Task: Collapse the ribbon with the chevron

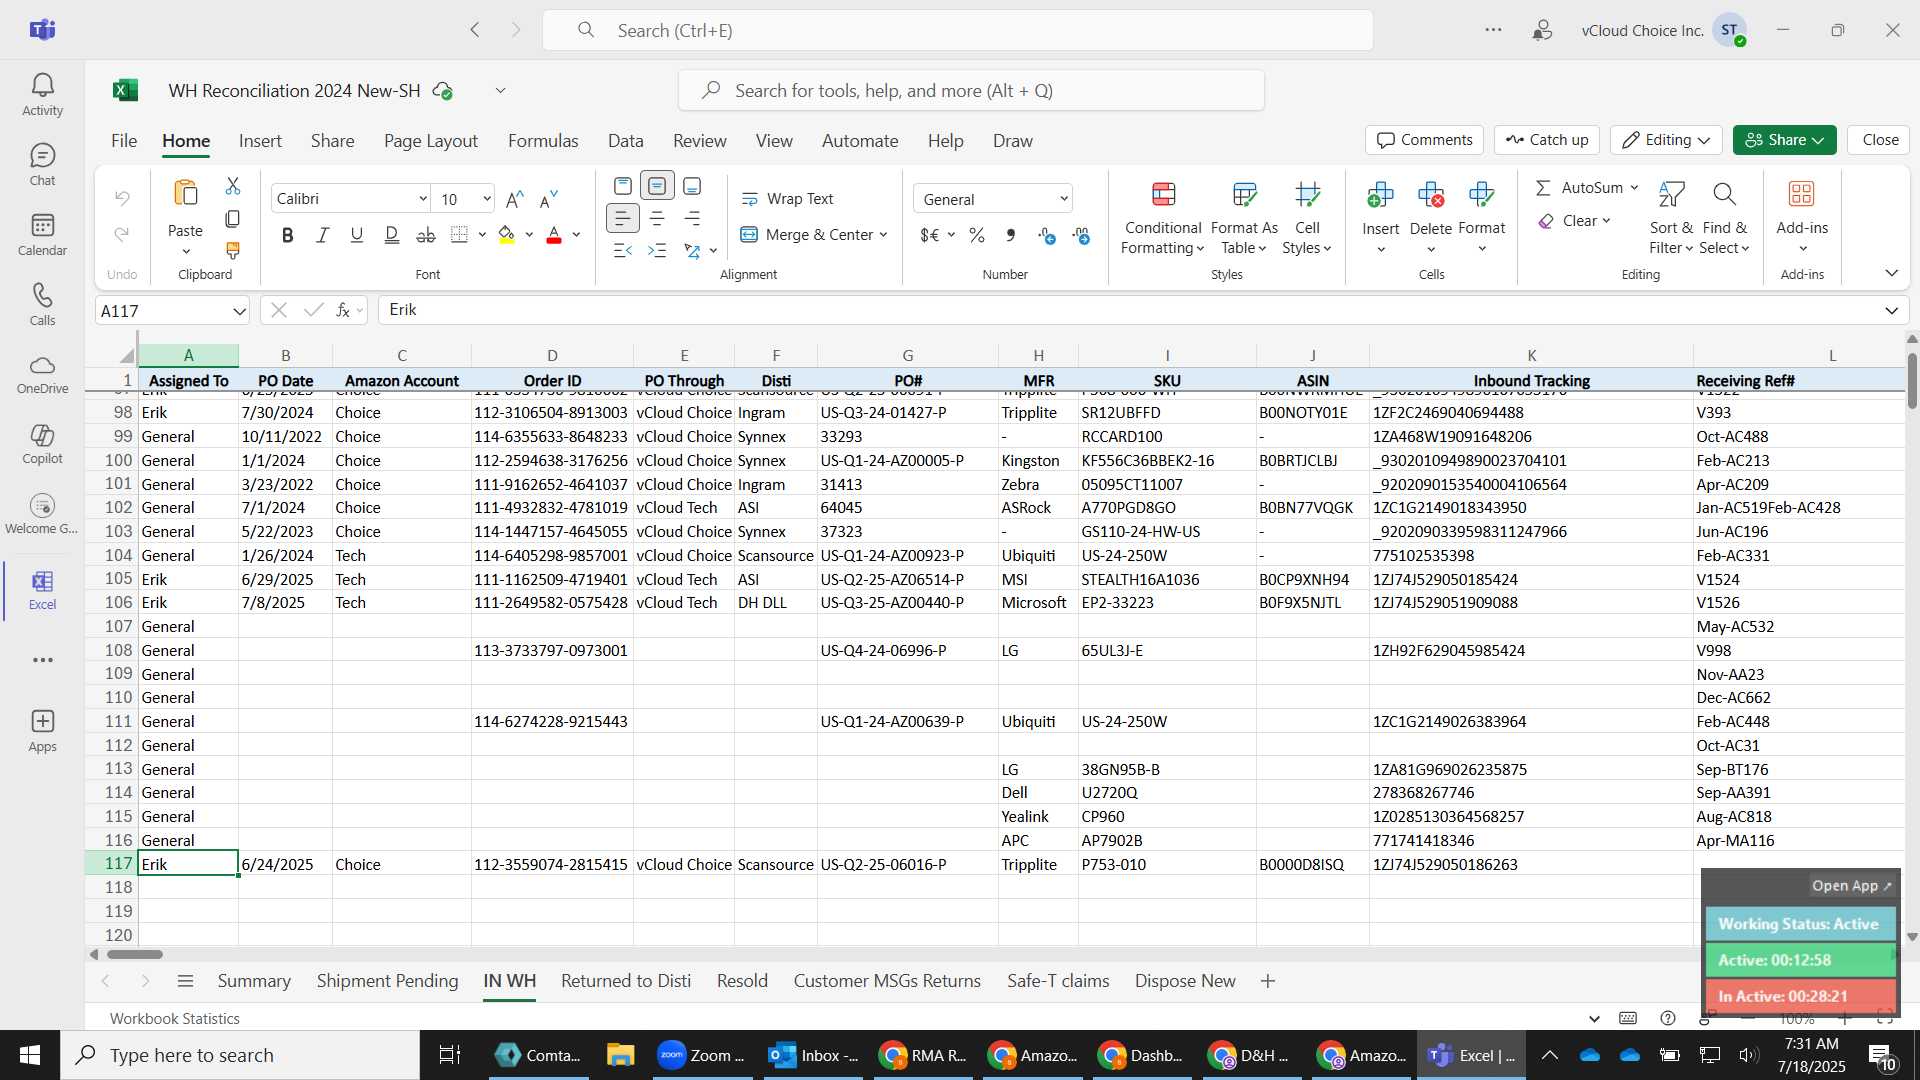Action: pos(1891,273)
